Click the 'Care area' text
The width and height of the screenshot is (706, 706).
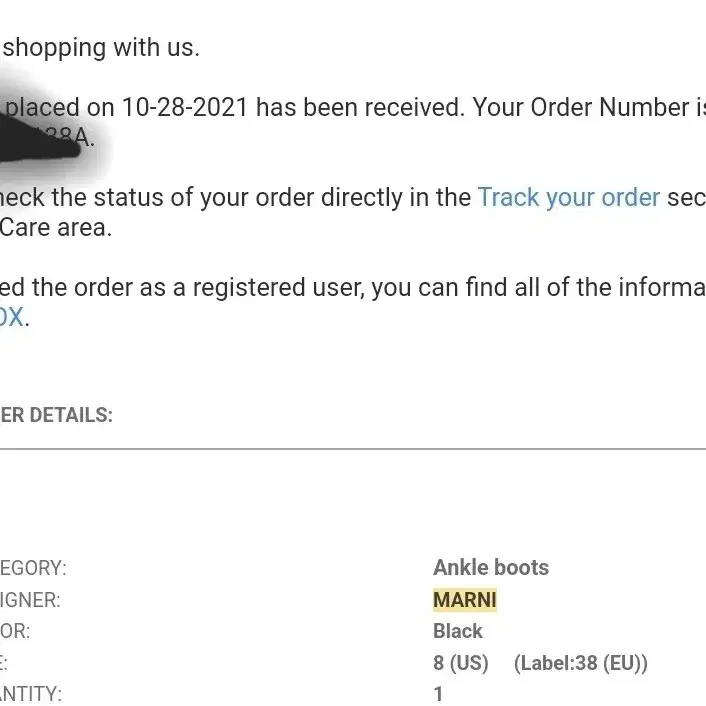(55, 227)
